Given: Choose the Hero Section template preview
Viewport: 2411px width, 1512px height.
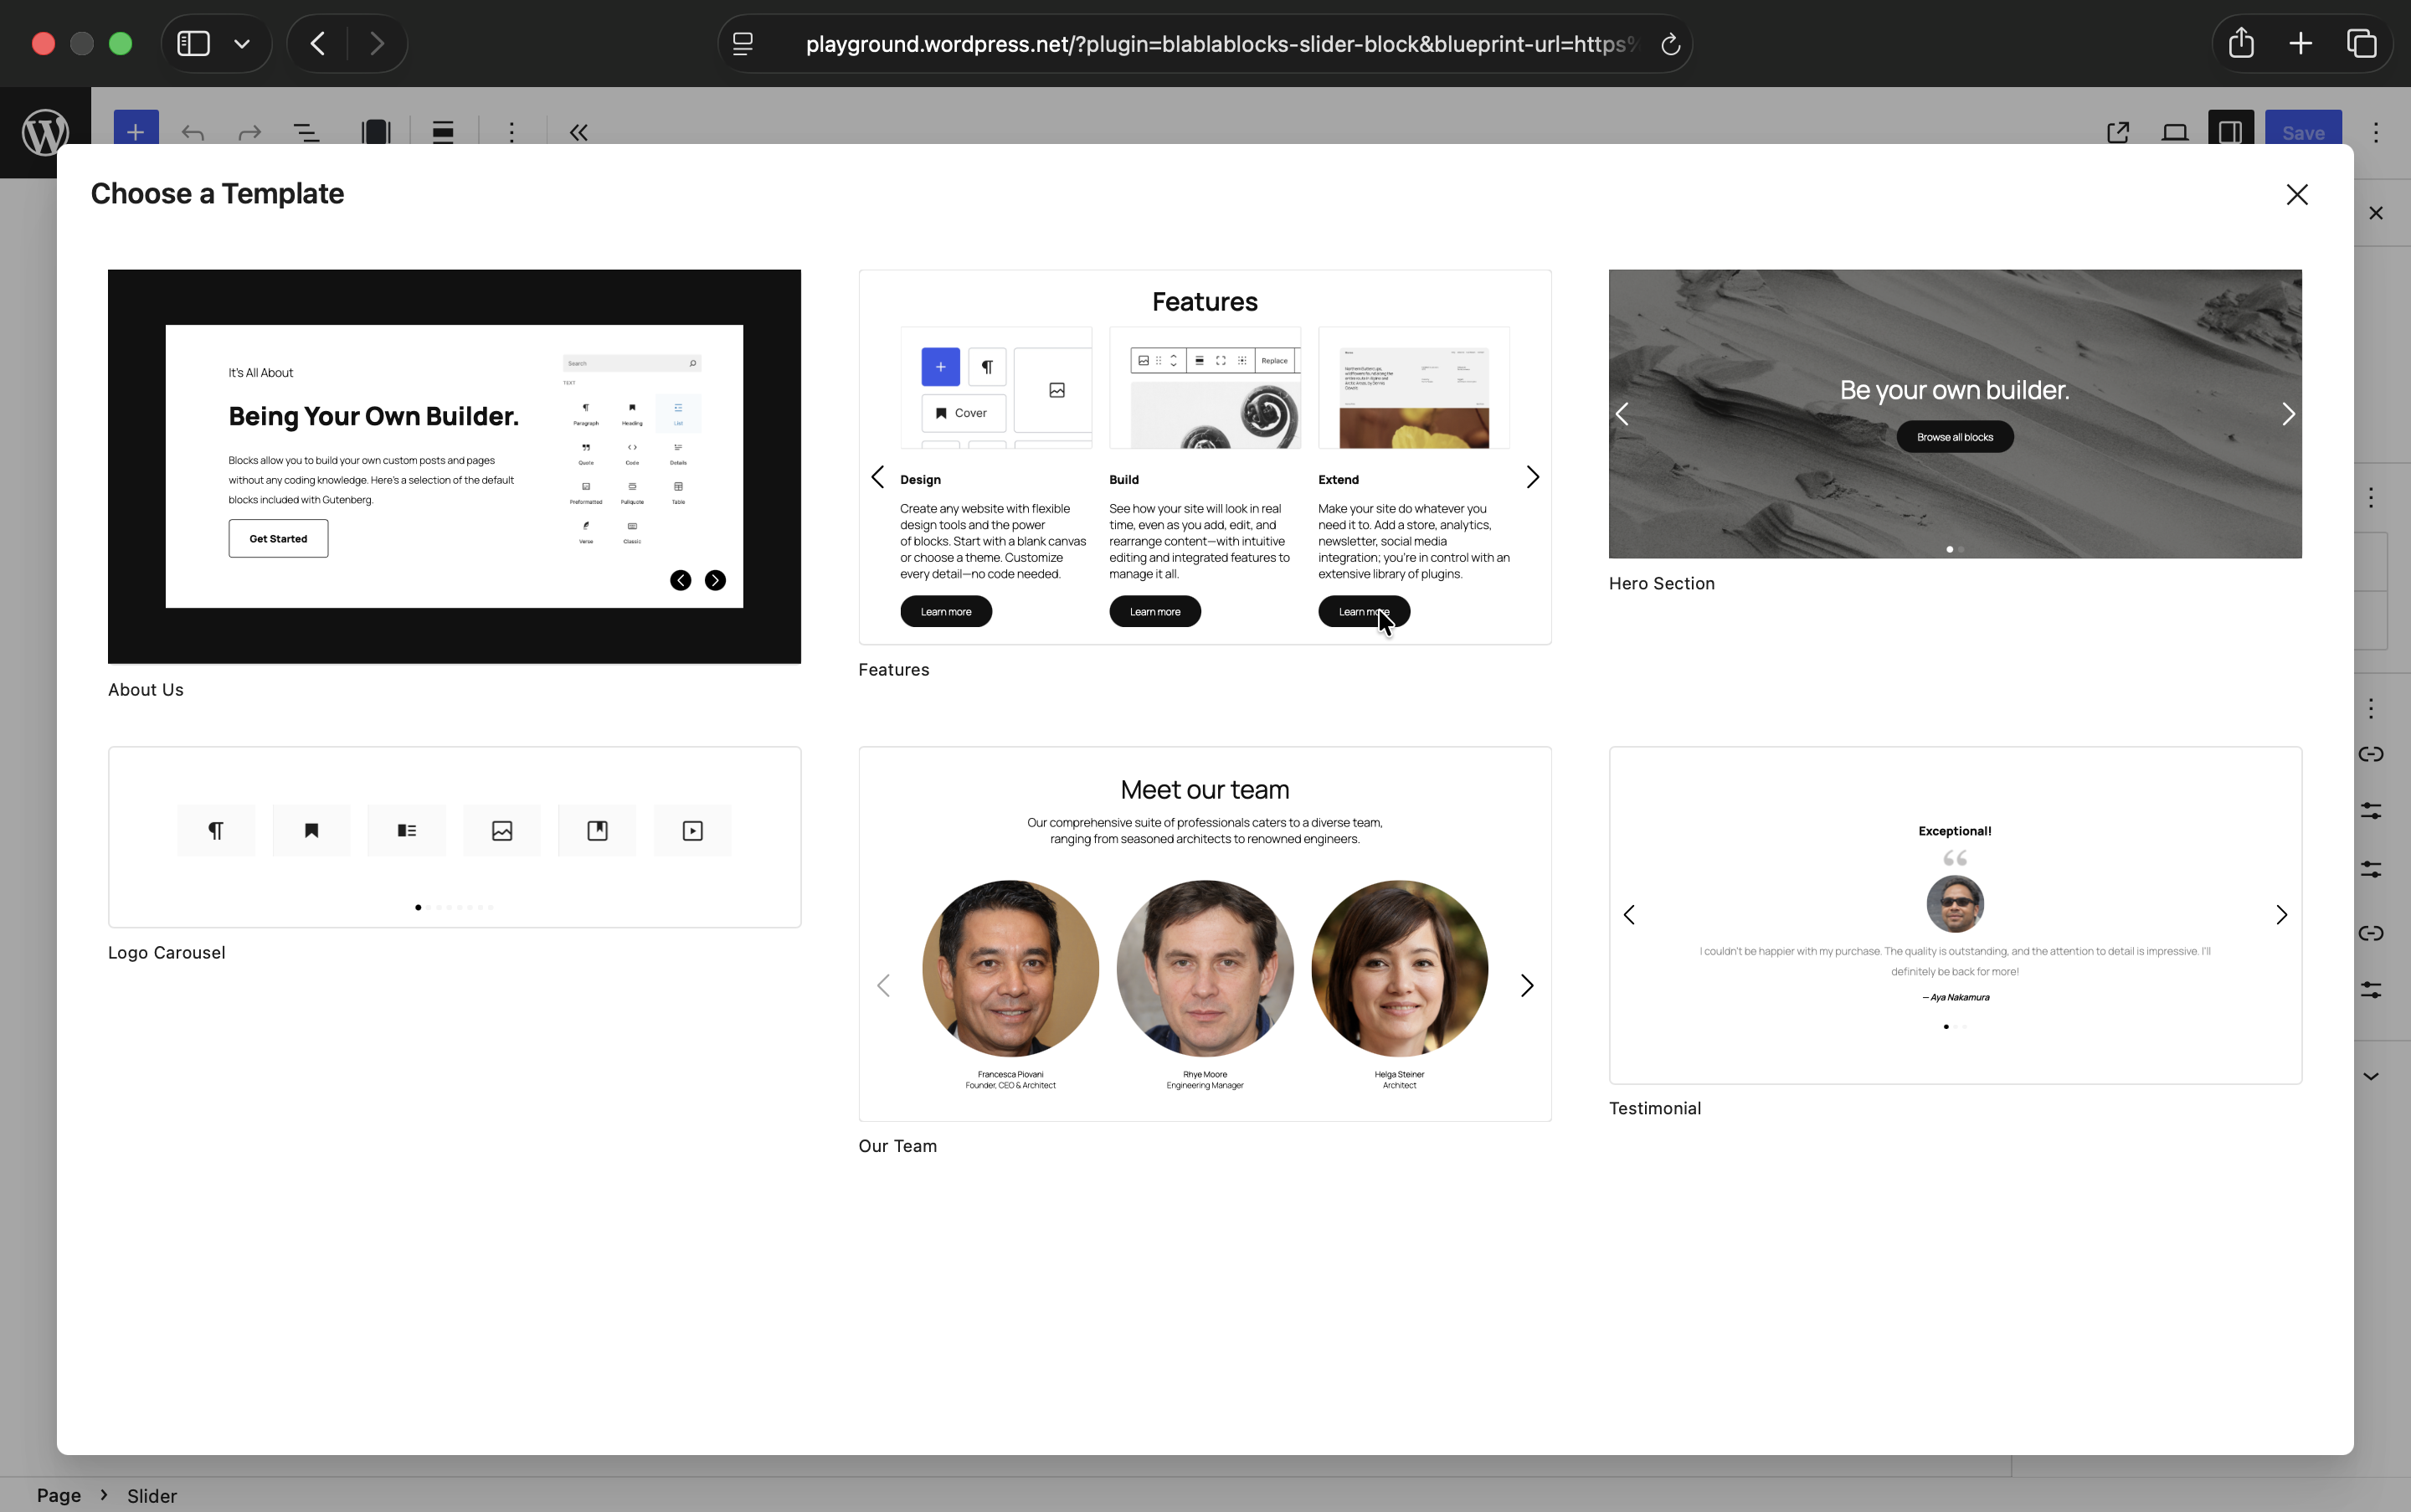Looking at the screenshot, I should 1955,414.
